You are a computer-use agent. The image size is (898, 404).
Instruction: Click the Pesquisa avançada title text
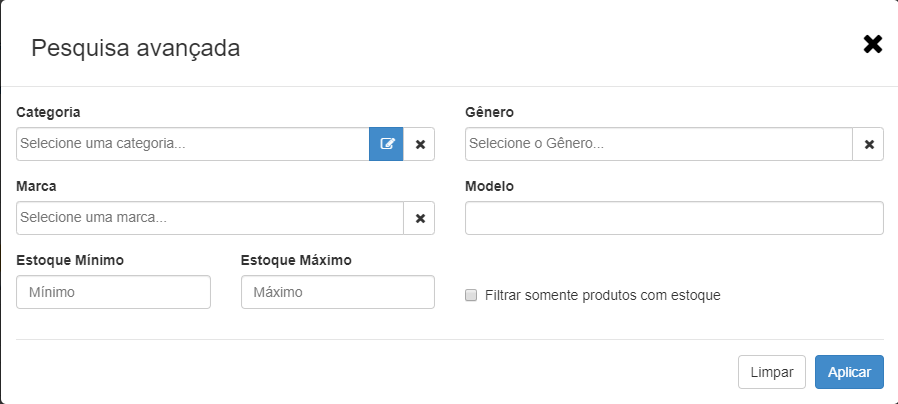coord(136,48)
